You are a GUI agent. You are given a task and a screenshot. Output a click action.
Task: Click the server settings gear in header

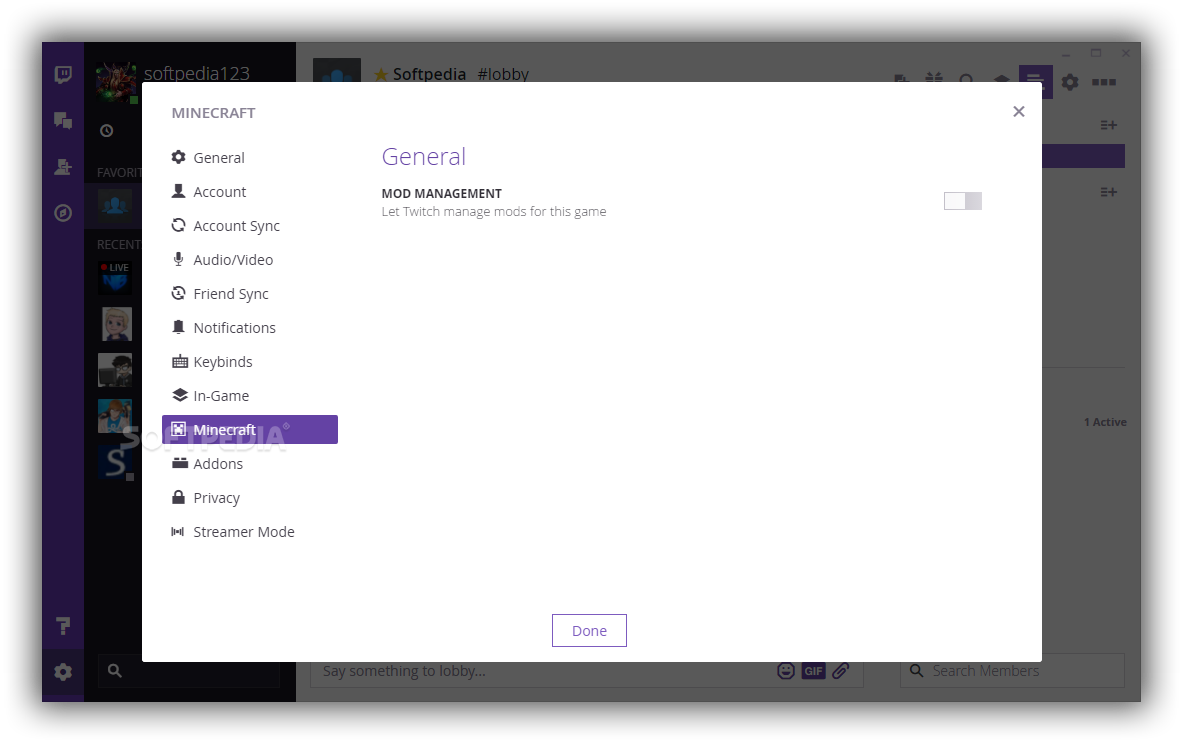click(x=1070, y=82)
